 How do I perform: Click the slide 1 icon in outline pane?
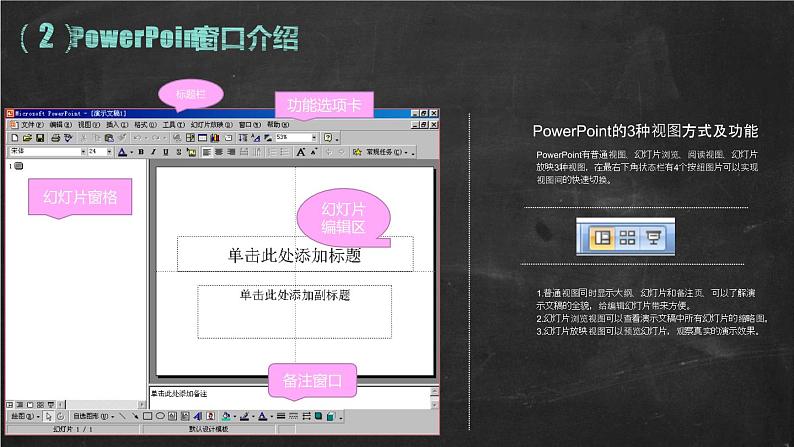point(19,166)
